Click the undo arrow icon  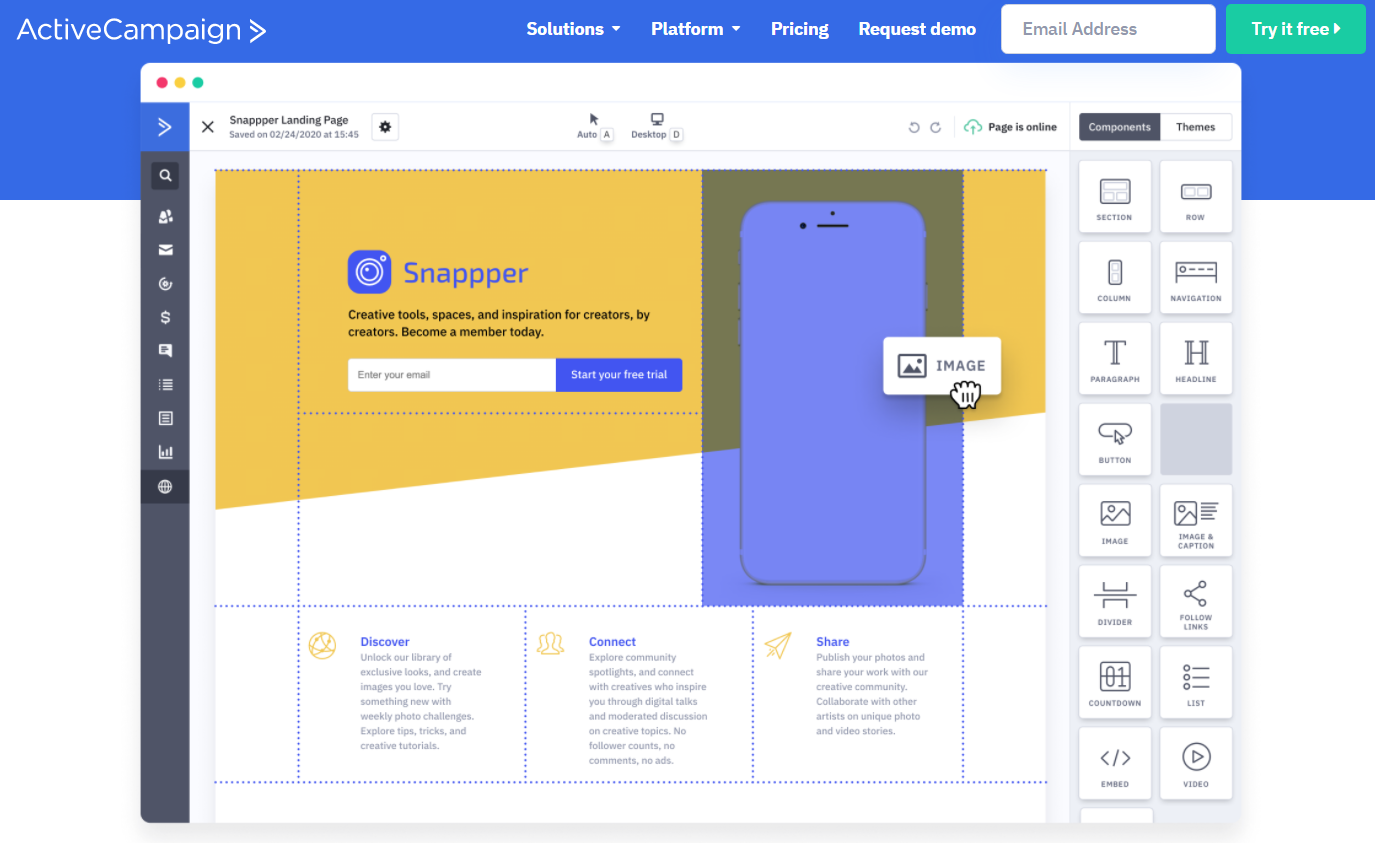point(913,127)
